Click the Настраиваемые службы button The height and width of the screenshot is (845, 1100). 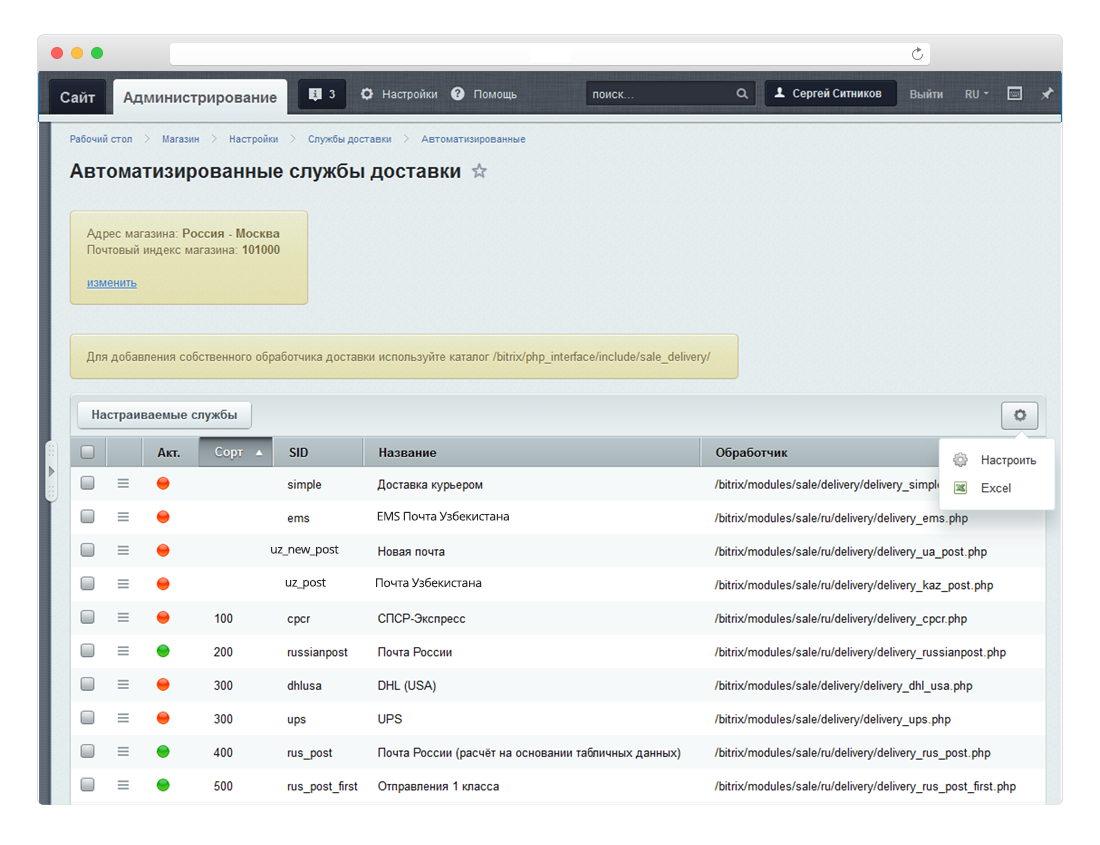[164, 415]
